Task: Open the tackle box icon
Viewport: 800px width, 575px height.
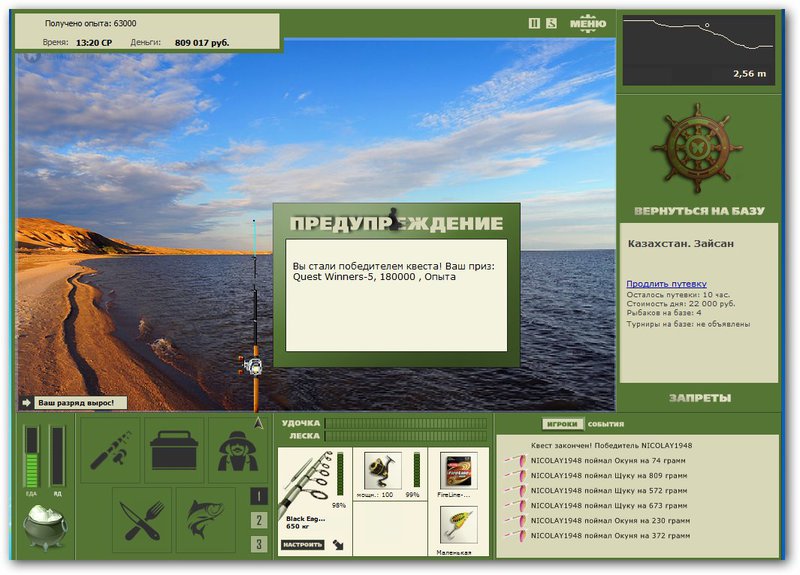Action: coord(174,450)
